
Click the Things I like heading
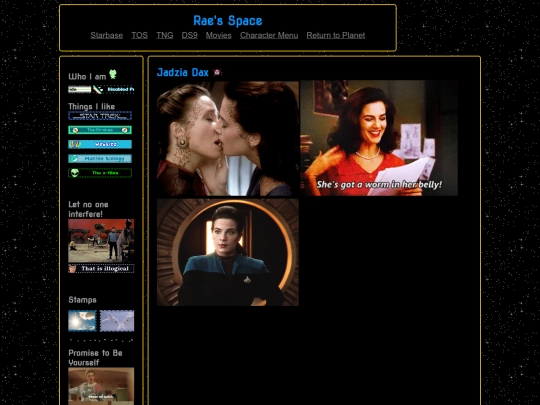(x=91, y=106)
